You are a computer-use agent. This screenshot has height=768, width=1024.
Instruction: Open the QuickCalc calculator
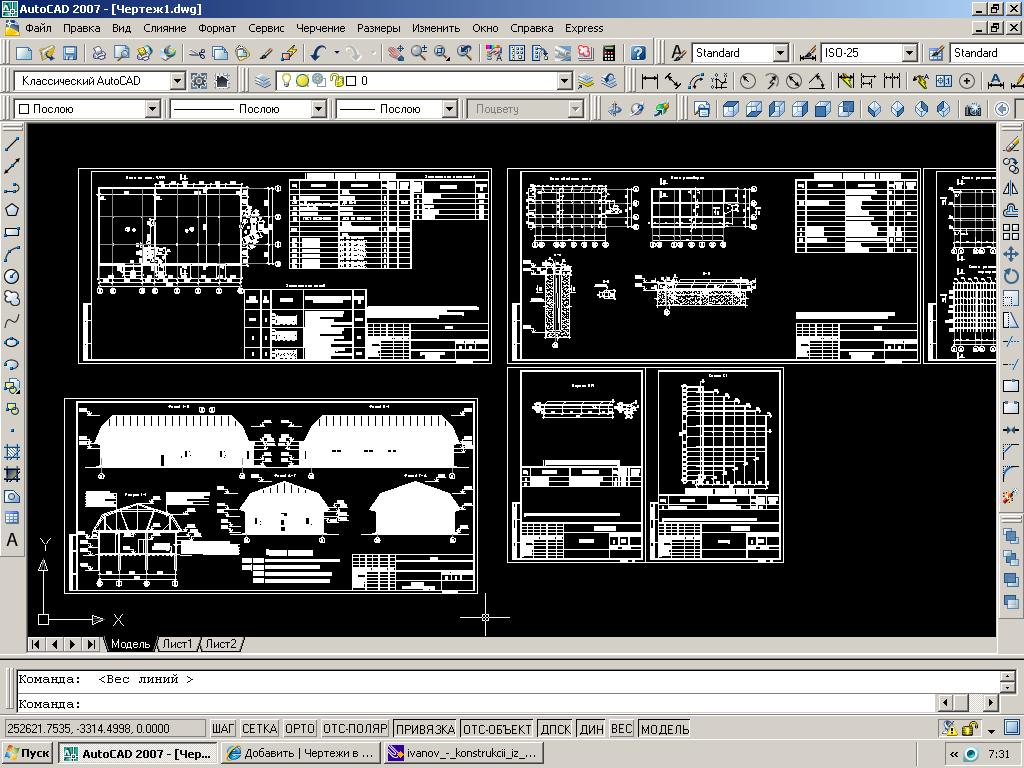pos(609,53)
